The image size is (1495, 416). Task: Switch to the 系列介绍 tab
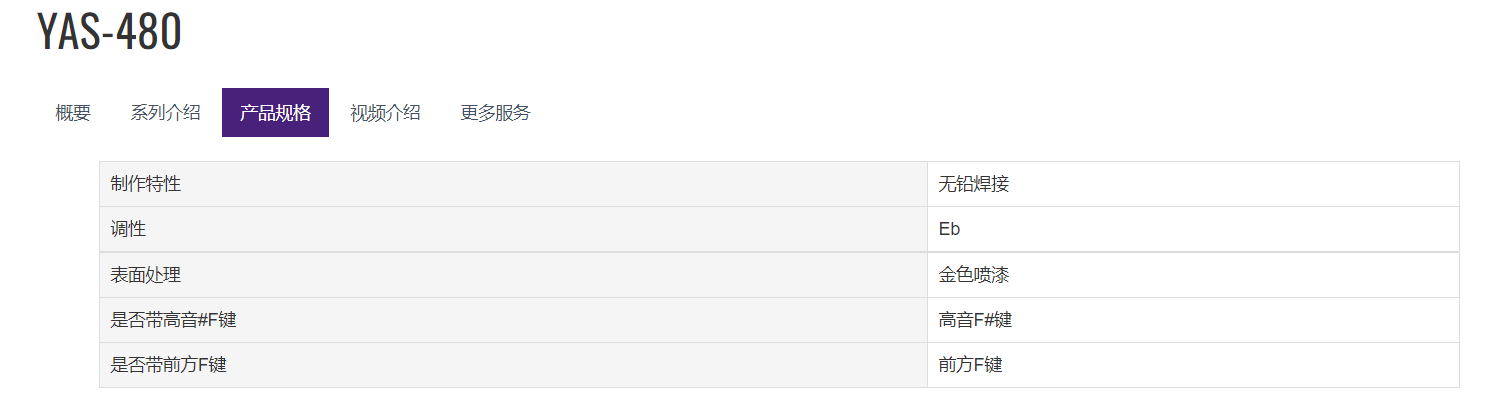[x=165, y=113]
